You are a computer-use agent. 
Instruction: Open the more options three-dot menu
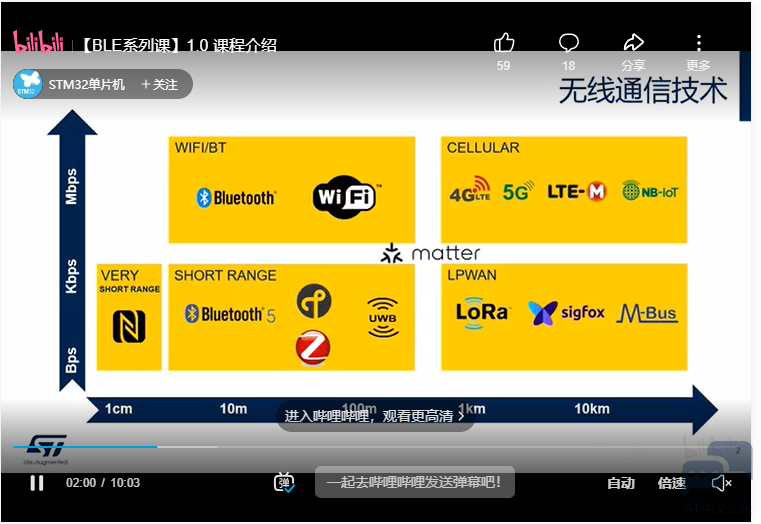pos(699,43)
